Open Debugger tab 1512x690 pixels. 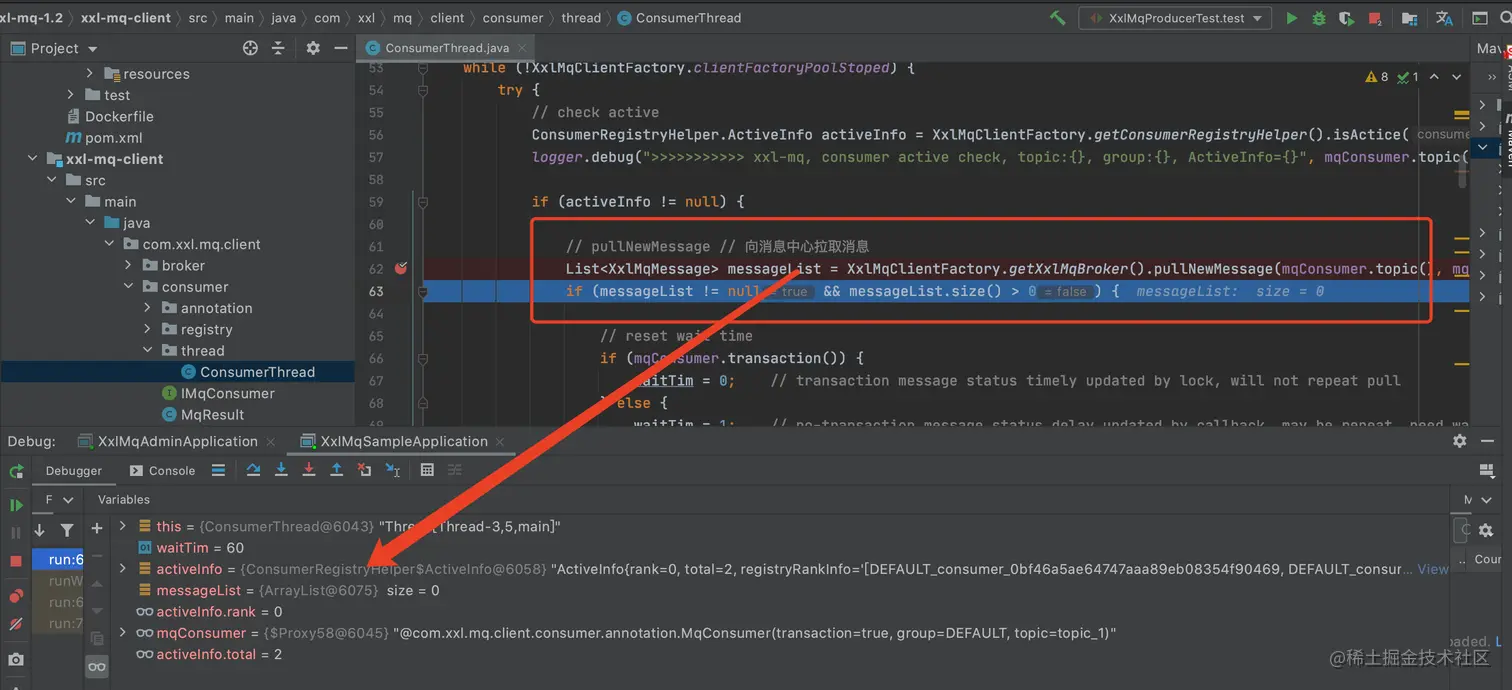coord(74,470)
